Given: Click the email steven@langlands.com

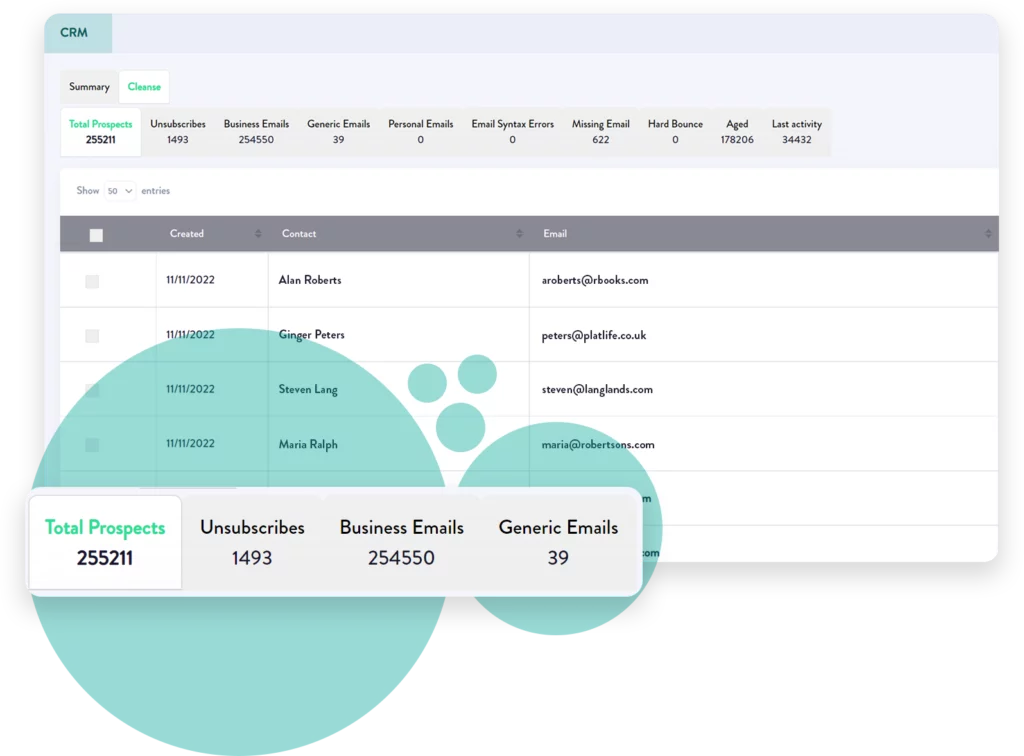Looking at the screenshot, I should coord(597,390).
